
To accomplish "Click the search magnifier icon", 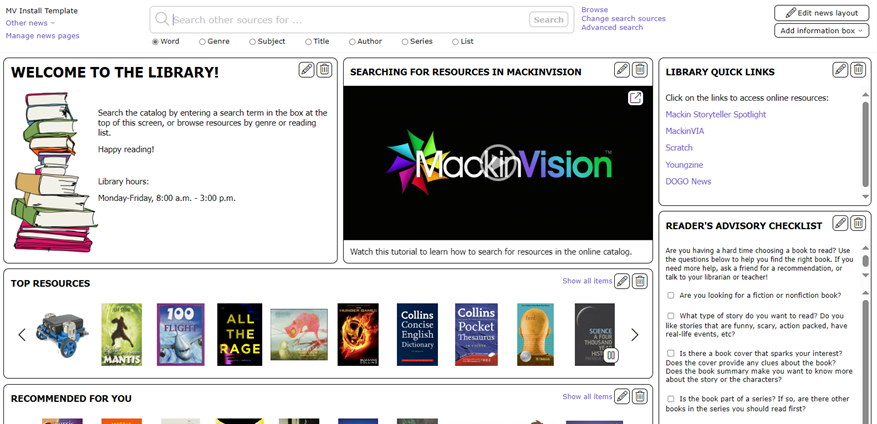I will (x=162, y=19).
